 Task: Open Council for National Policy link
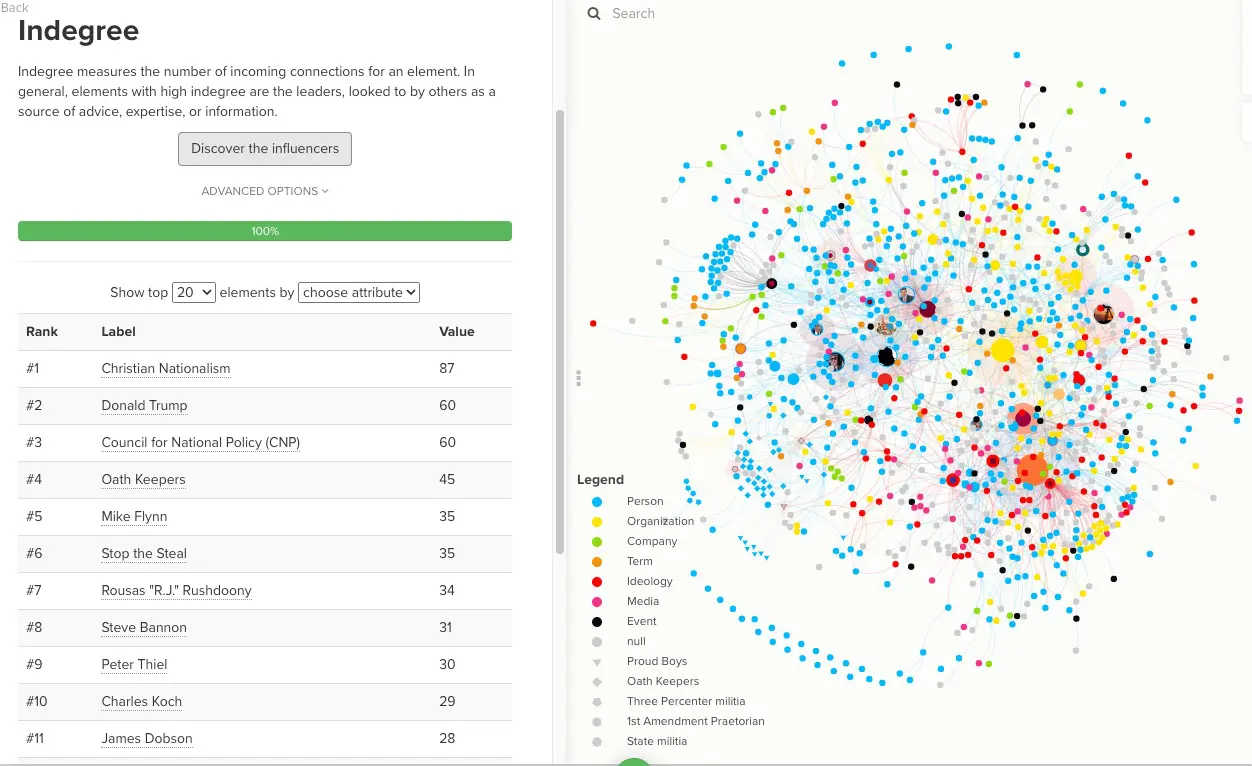tap(200, 443)
